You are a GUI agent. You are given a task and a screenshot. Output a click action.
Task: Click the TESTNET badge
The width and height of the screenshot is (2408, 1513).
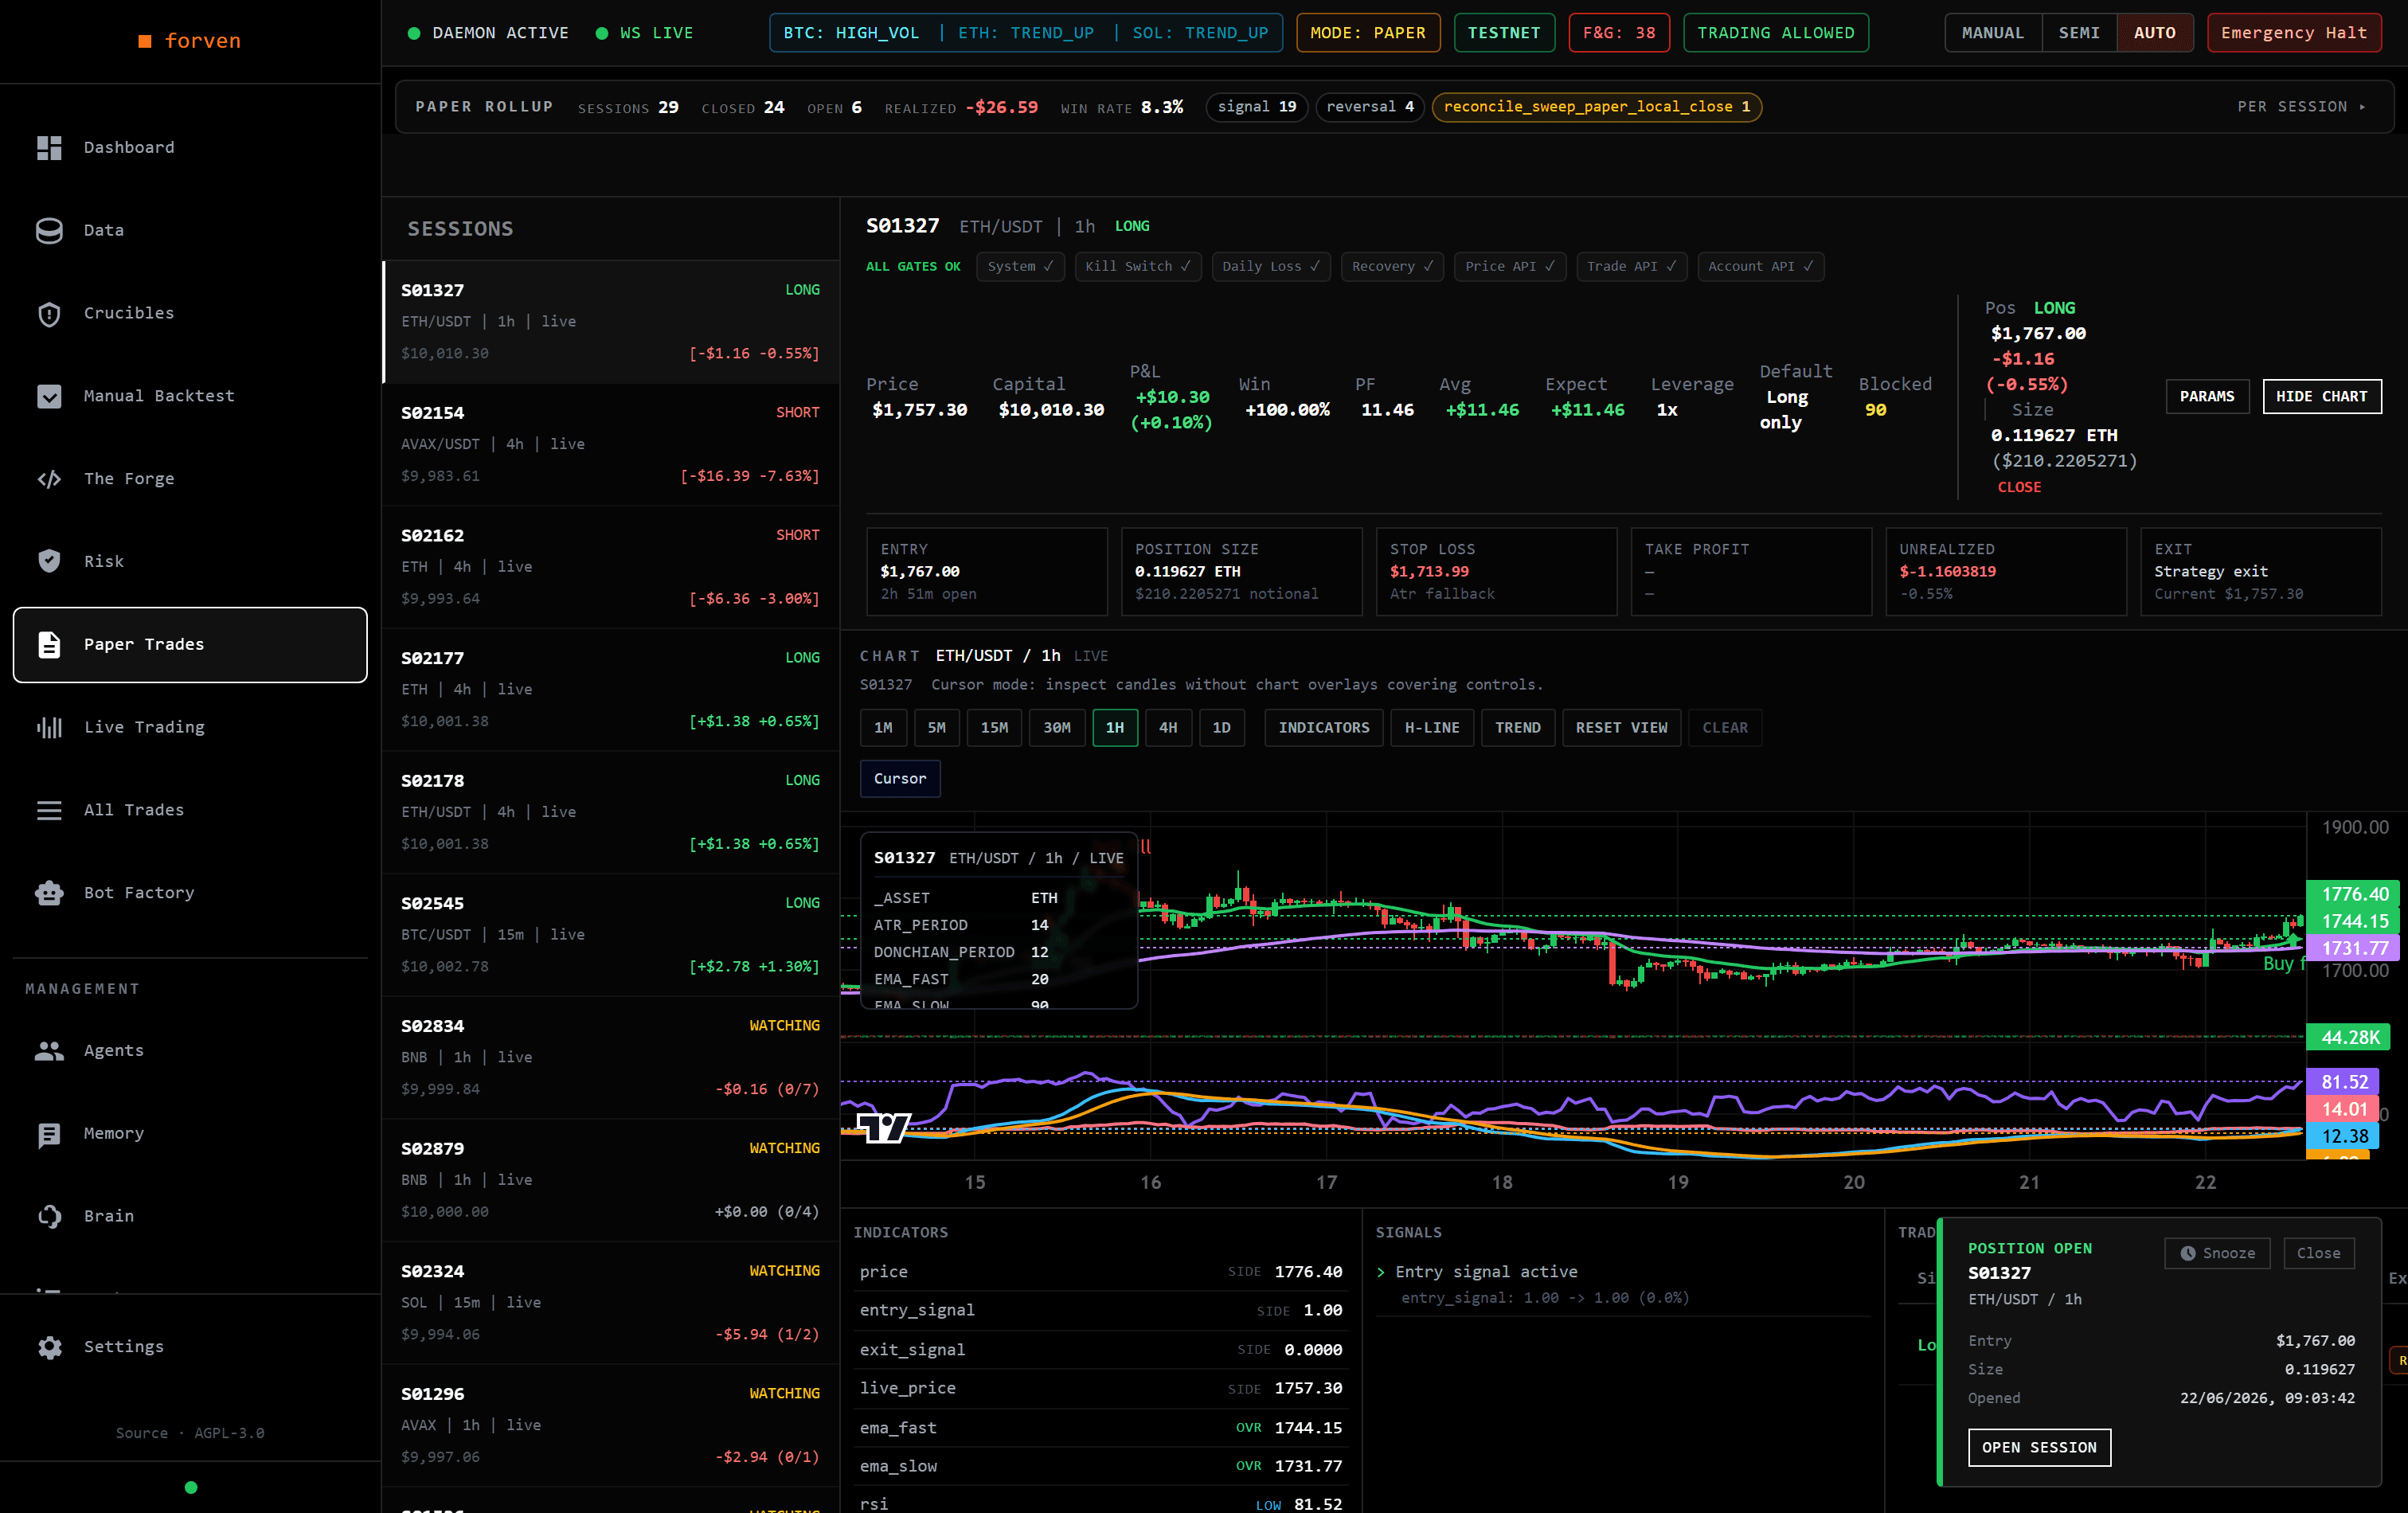click(1504, 33)
